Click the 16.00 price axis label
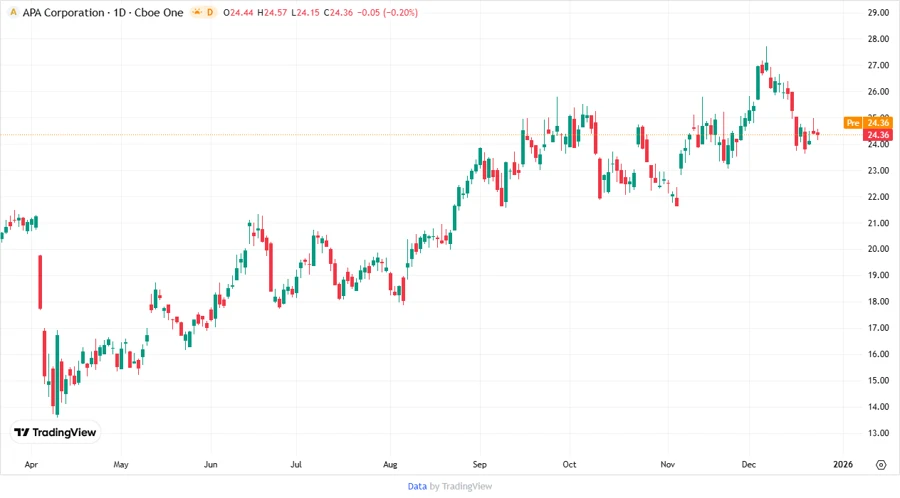Image resolution: width=900 pixels, height=498 pixels. (878, 354)
